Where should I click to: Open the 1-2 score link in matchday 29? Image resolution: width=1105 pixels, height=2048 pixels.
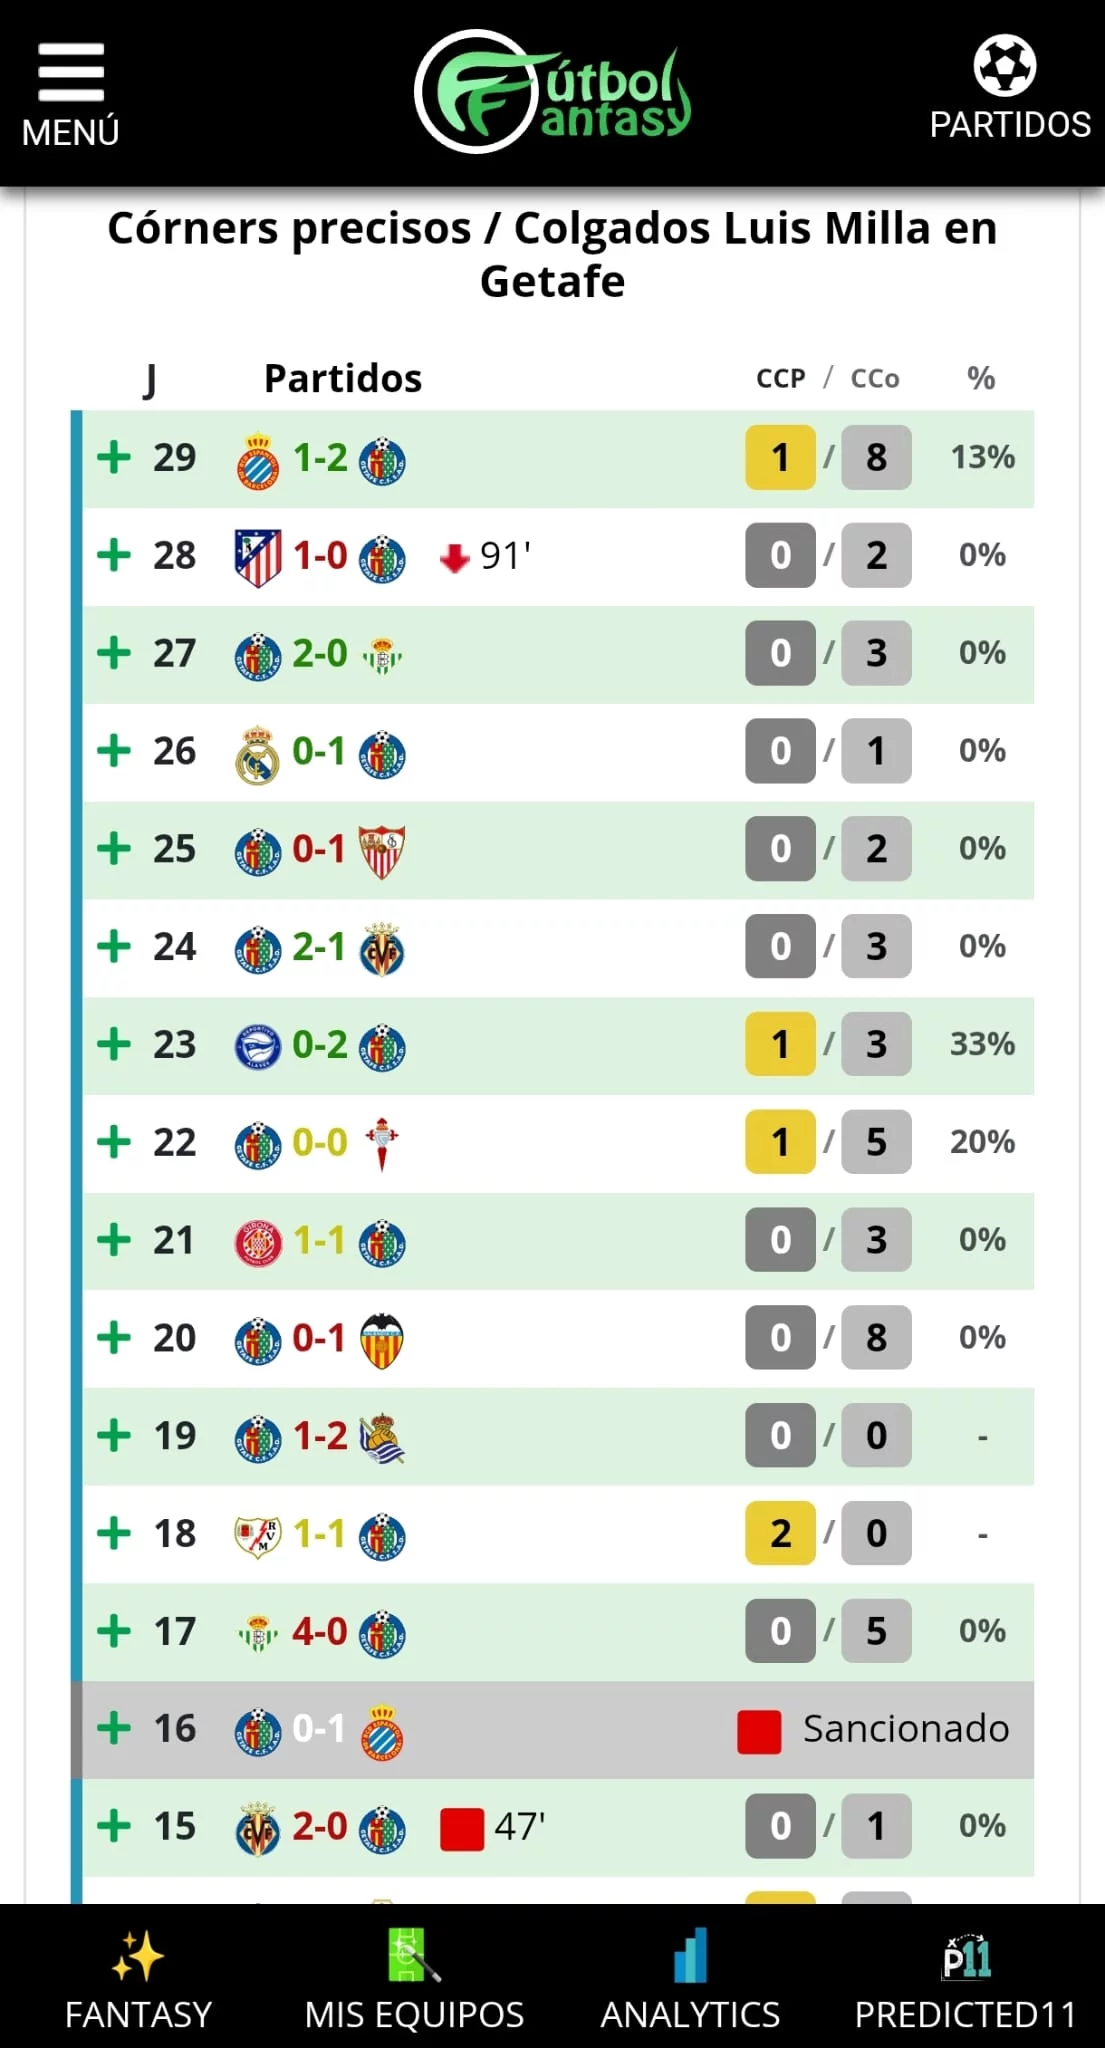(320, 458)
